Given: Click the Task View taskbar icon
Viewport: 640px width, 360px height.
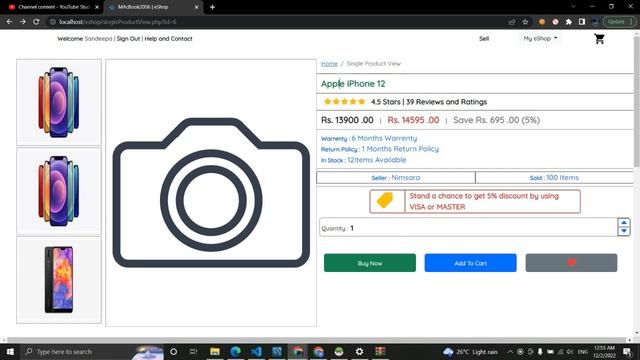Looking at the screenshot, I should pos(194,351).
